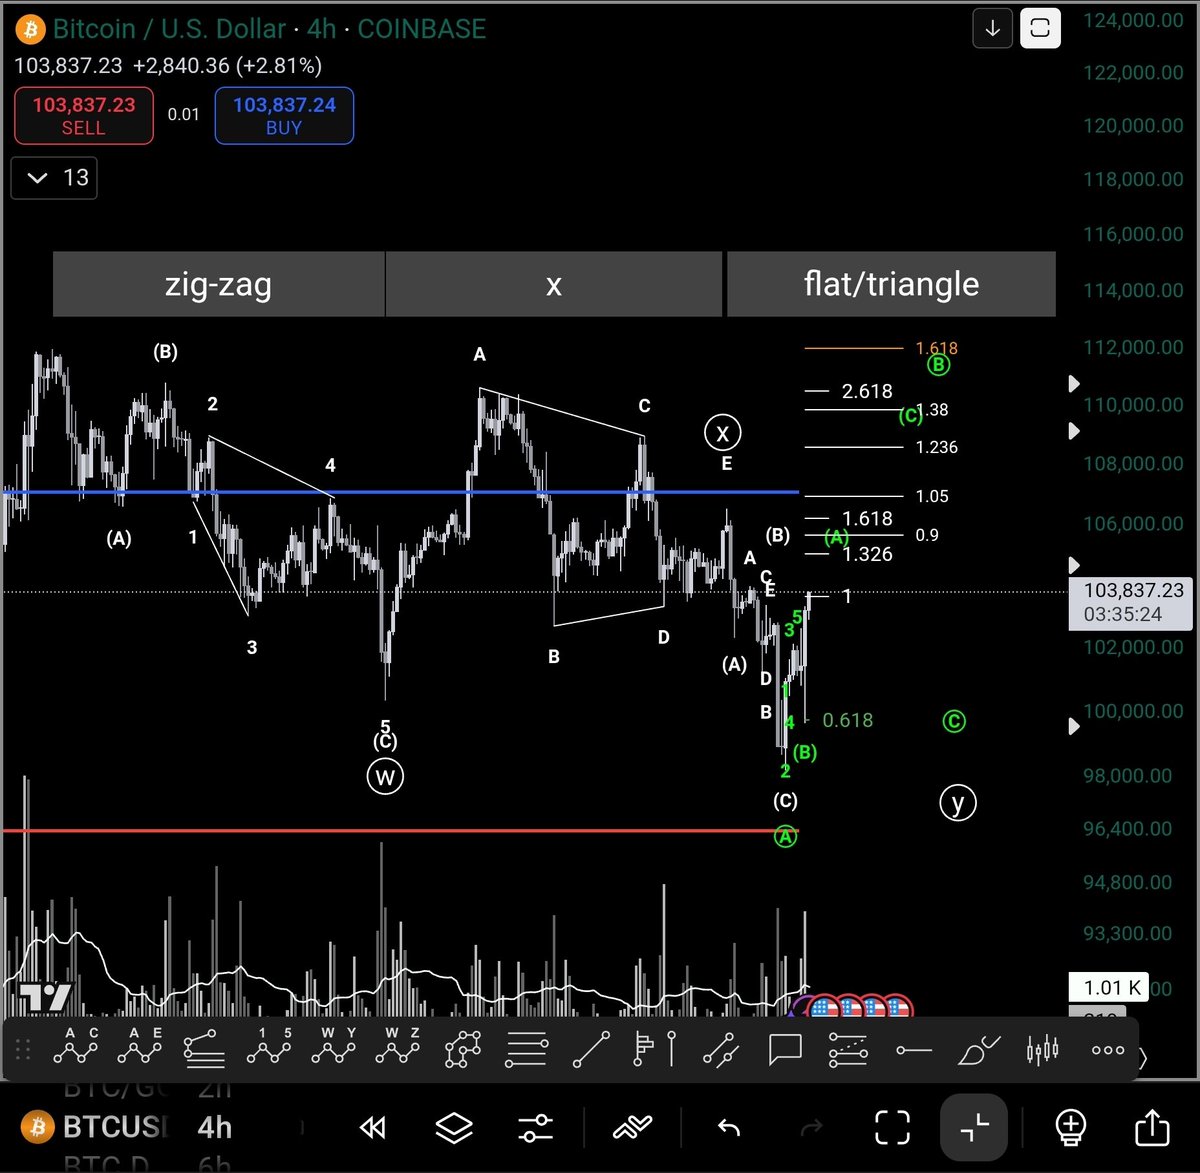Tap the red SELL button
Screen dimensions: 1200x1173
click(84, 116)
